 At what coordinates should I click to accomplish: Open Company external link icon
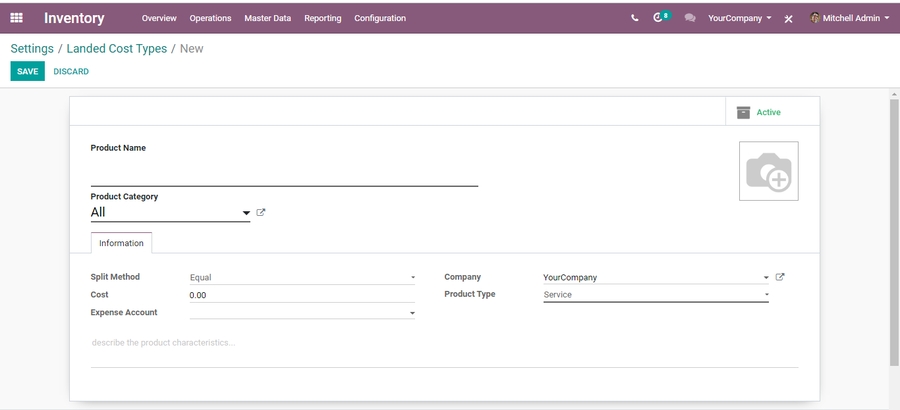pos(780,277)
